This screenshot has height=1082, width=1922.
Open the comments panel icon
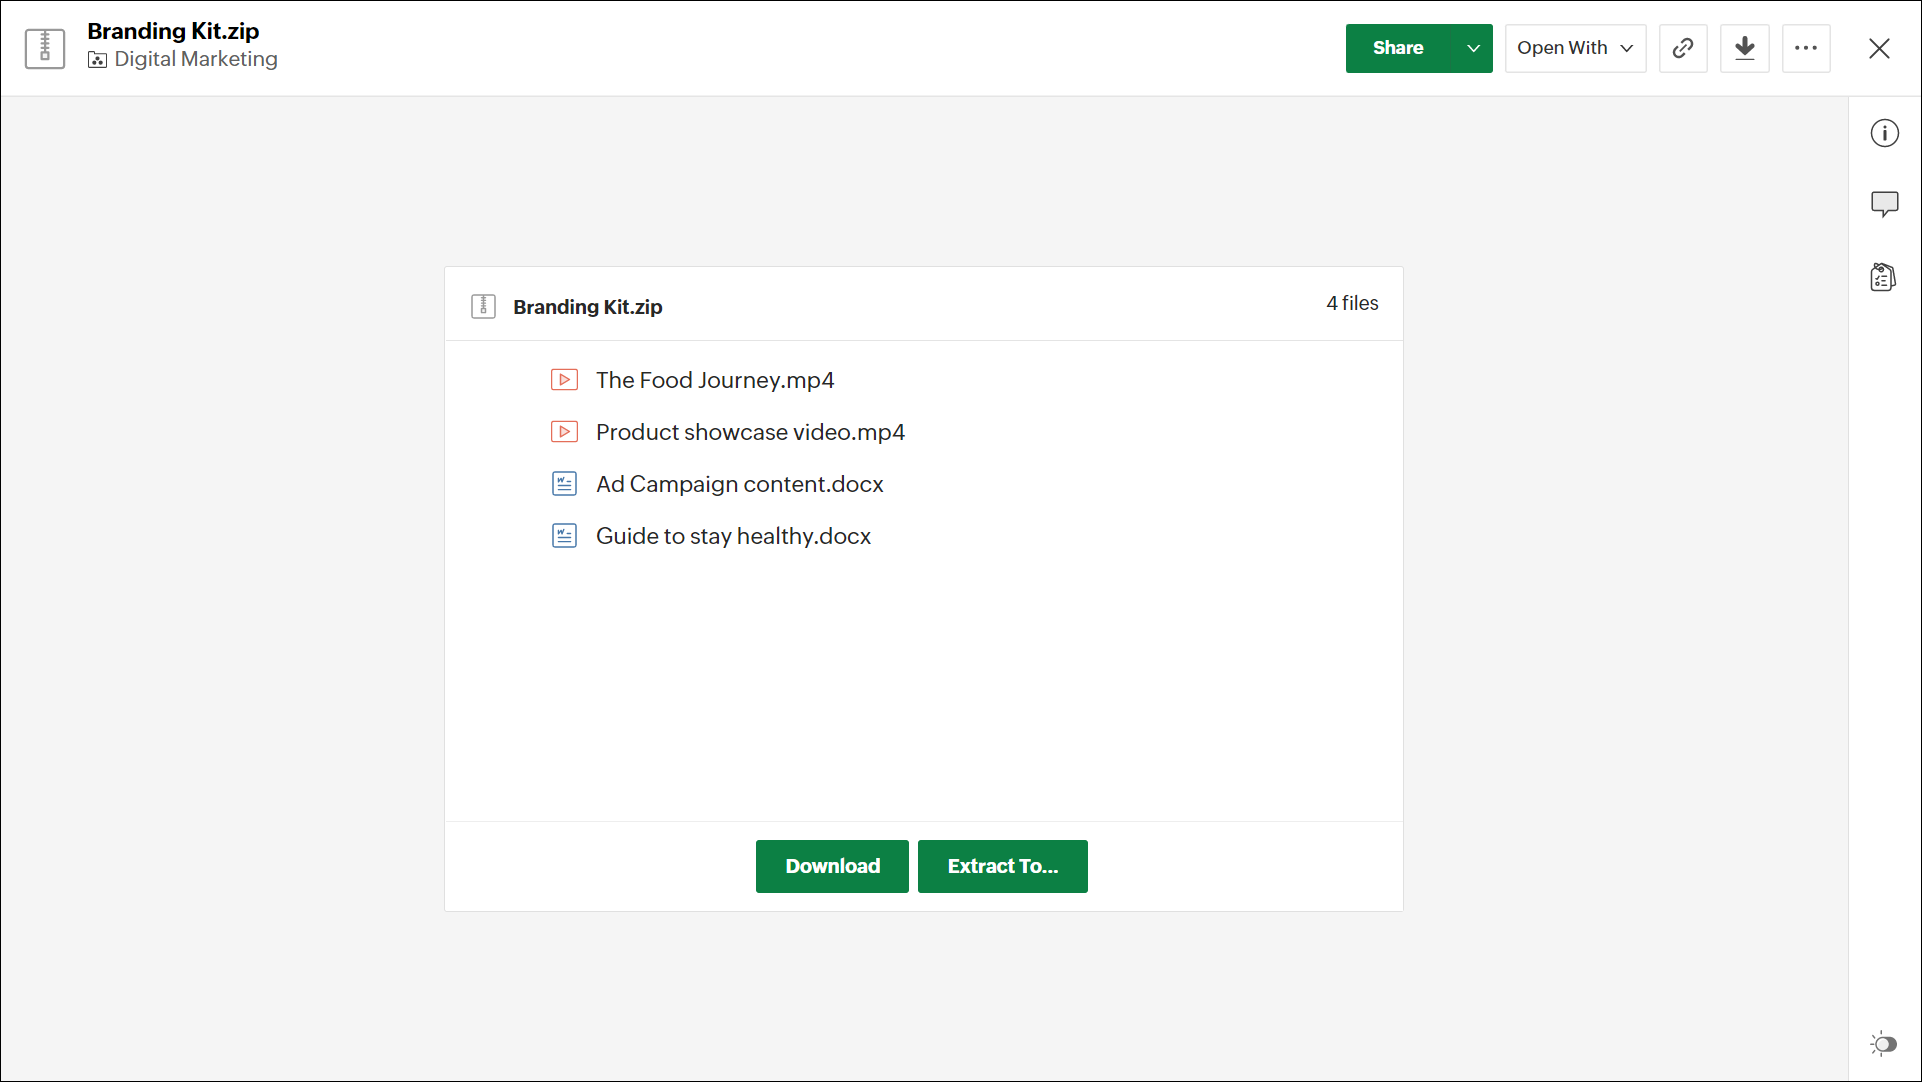[x=1884, y=205]
